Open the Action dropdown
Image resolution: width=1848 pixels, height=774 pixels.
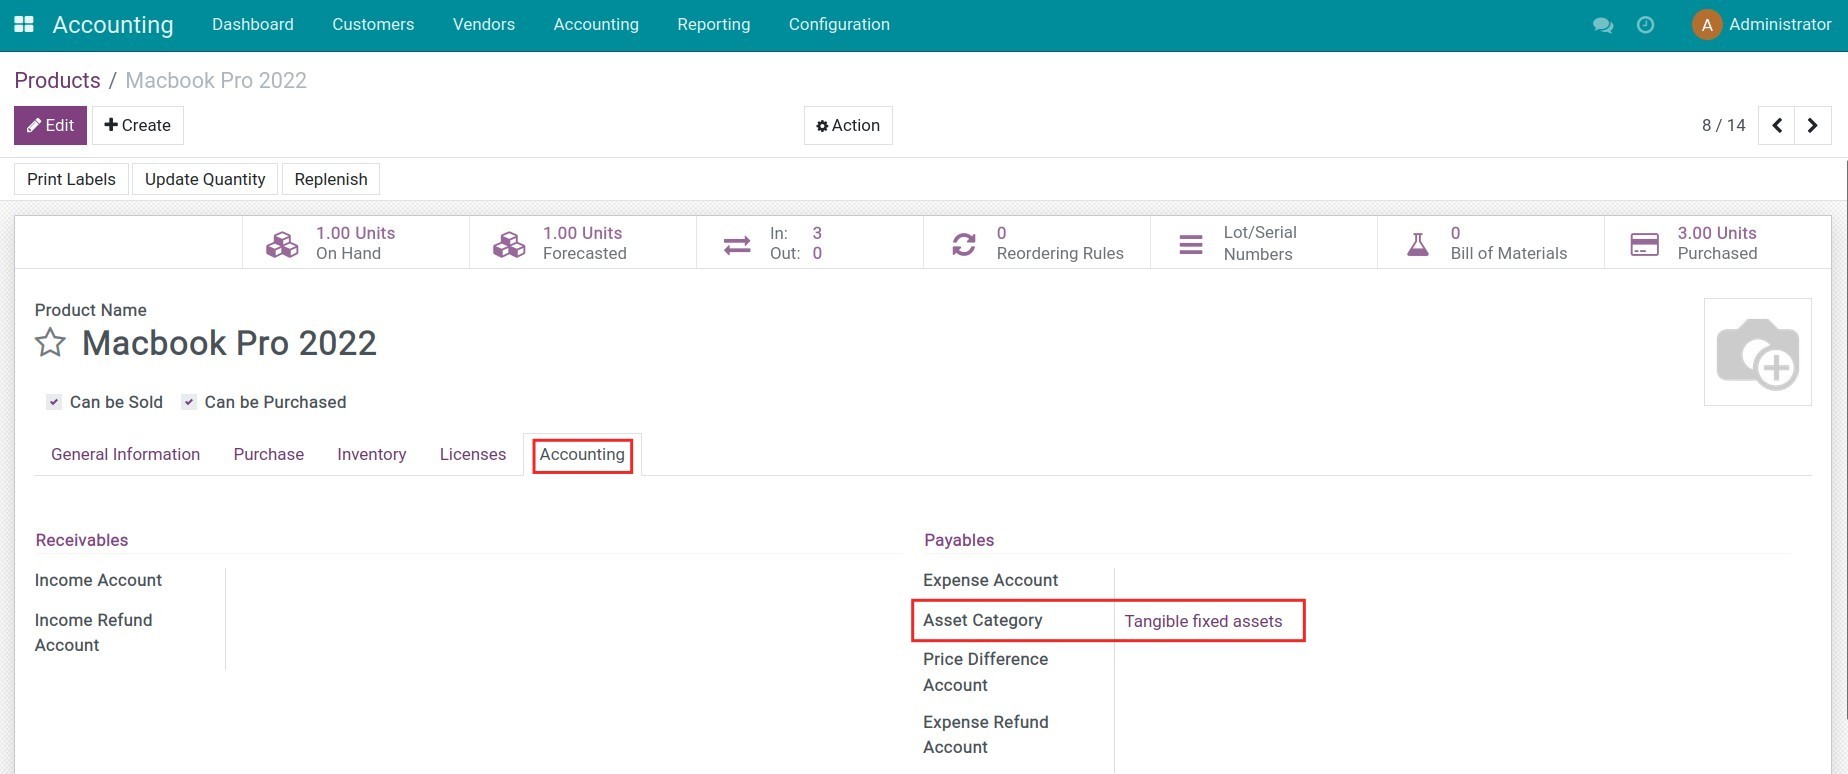coord(848,126)
